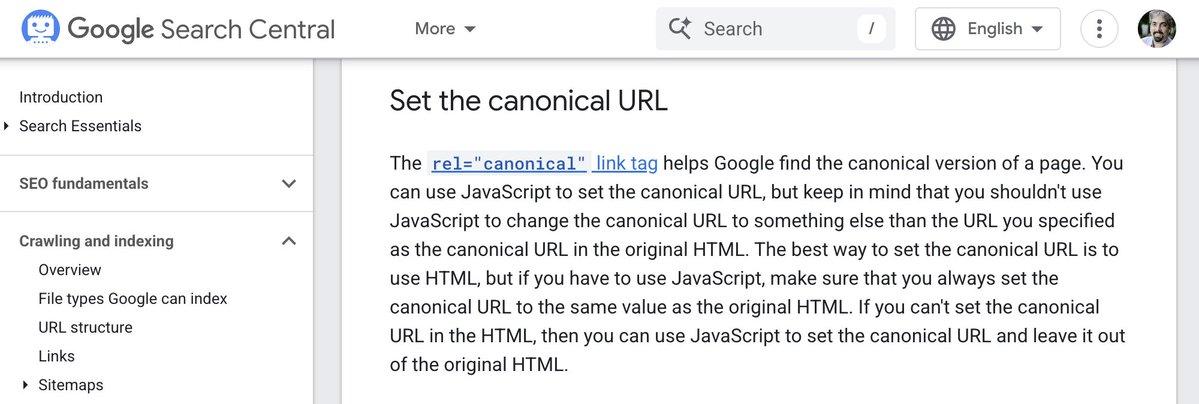Follow the rel="canonical" link tag hyperlink
Screen dimensions: 1199x404
[543, 163]
